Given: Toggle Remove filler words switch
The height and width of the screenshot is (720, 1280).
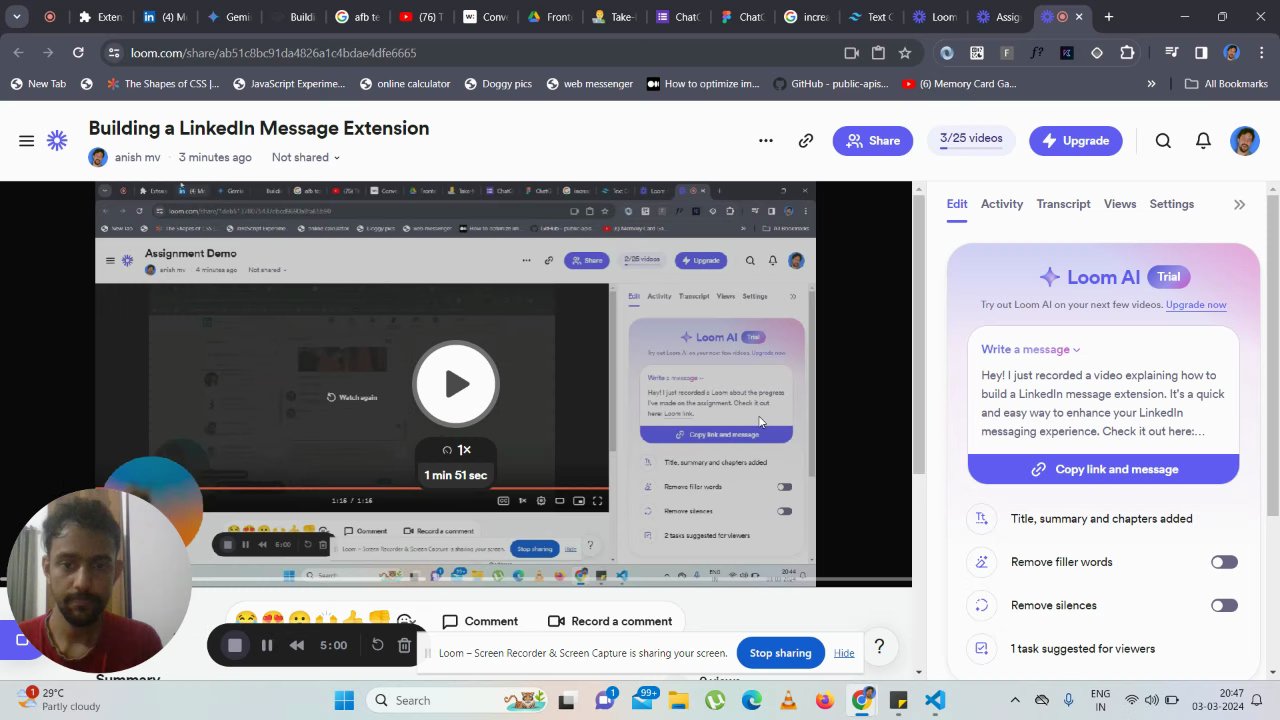Looking at the screenshot, I should (1224, 562).
